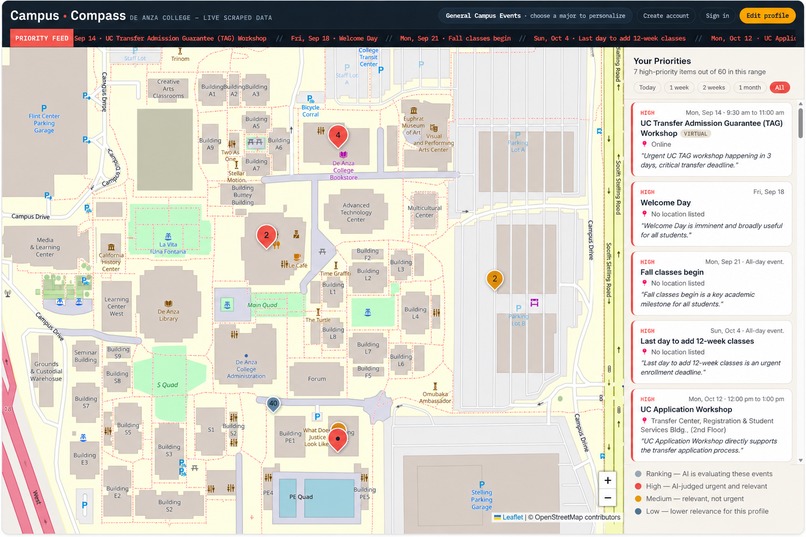Click the red cluster marker over Campus Center

click(x=266, y=236)
